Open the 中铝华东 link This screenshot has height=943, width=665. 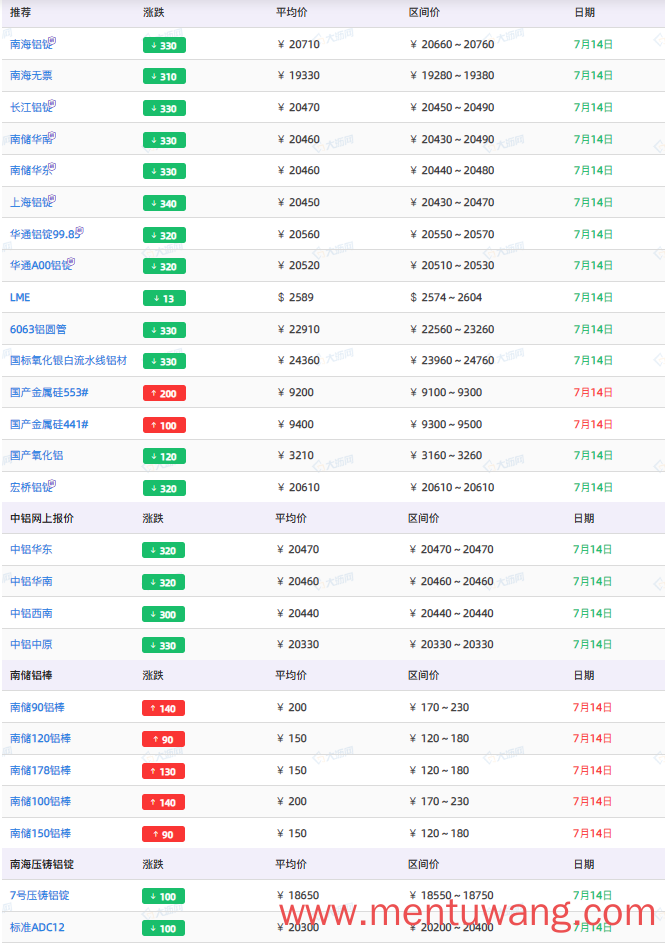pyautogui.click(x=31, y=550)
